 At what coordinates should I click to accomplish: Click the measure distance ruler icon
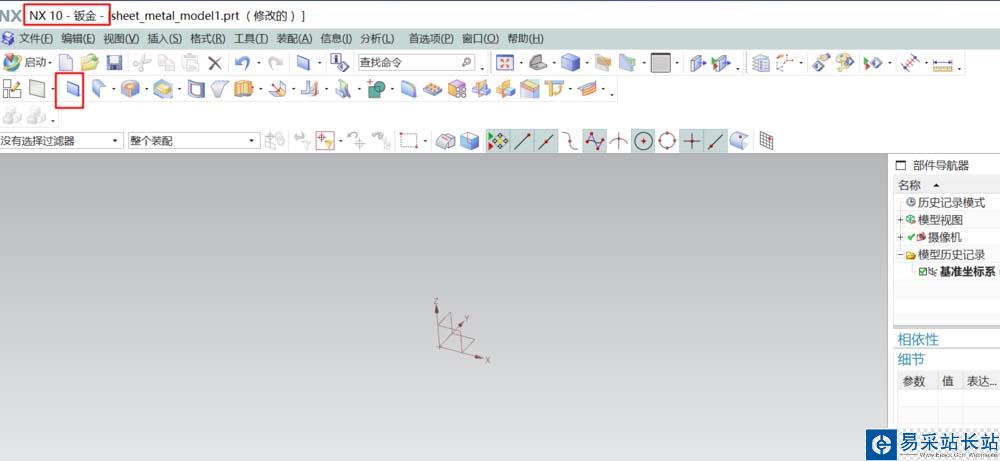click(x=942, y=64)
